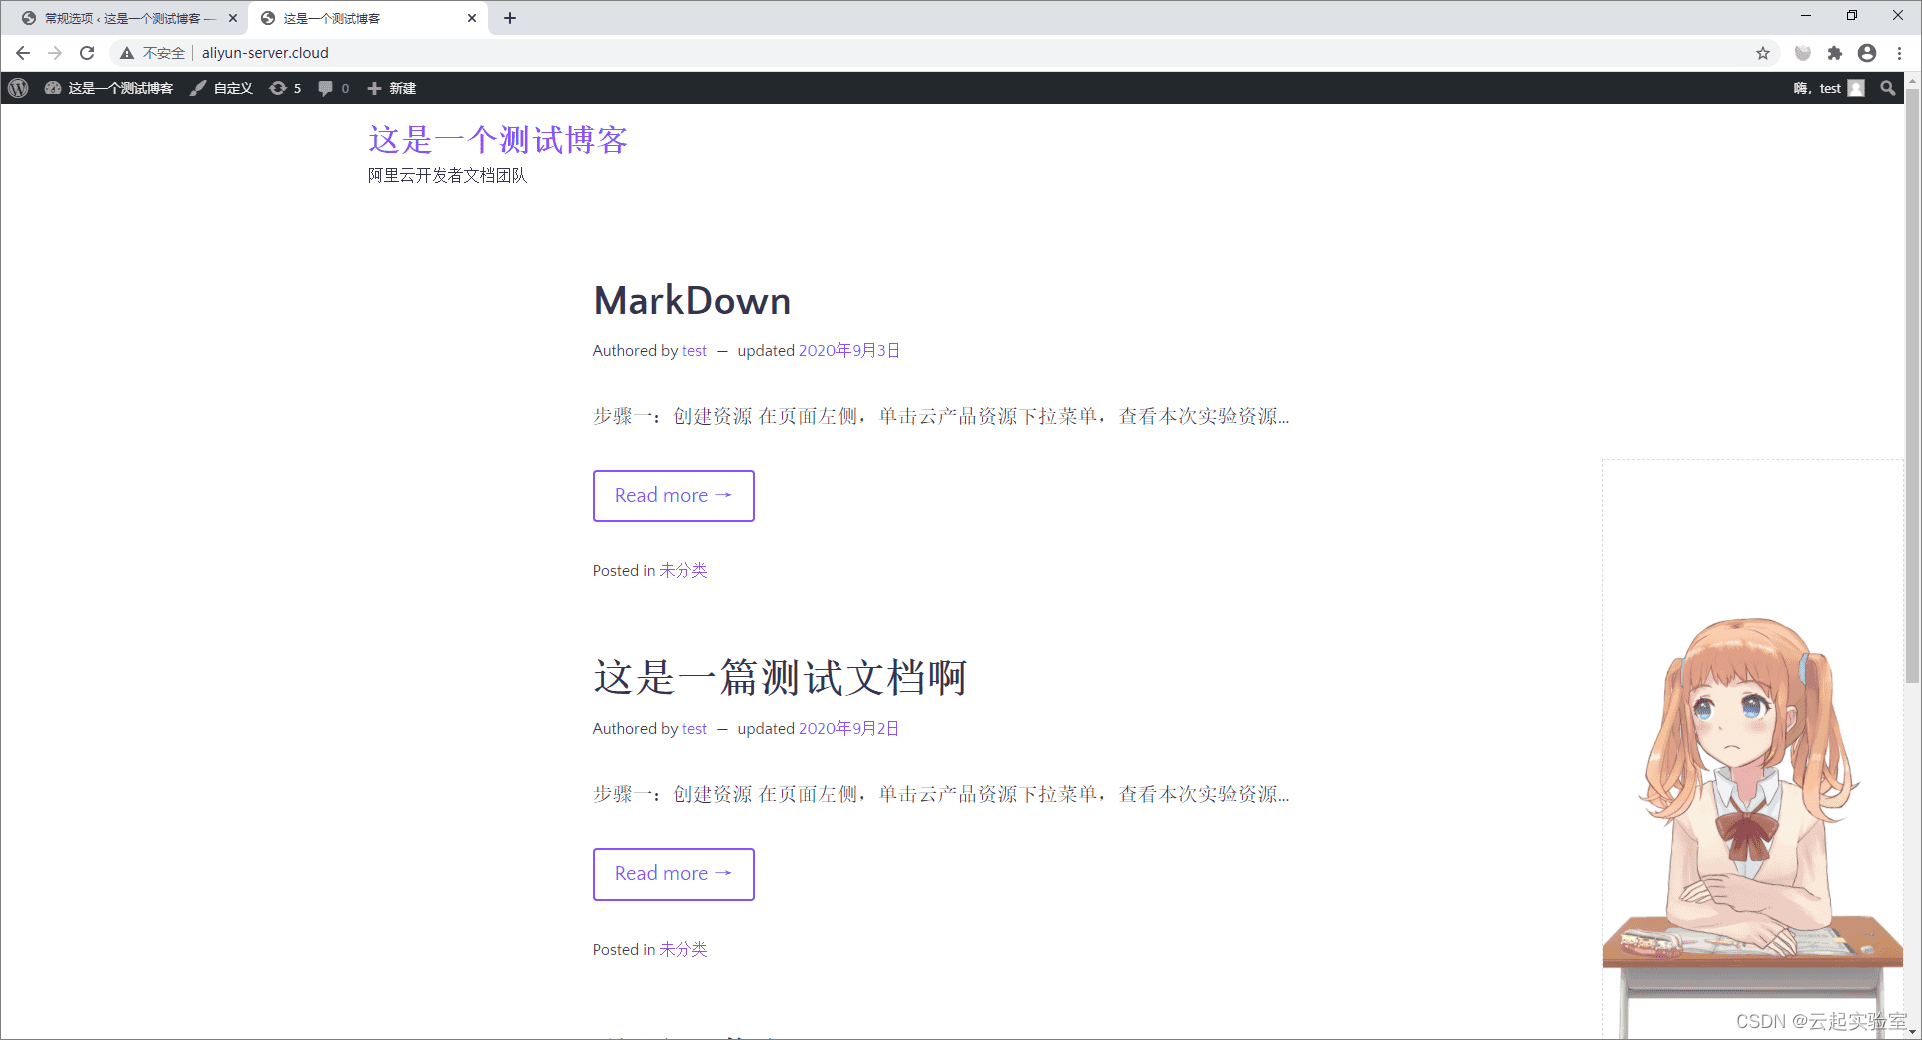The height and width of the screenshot is (1040, 1922).
Task: Open Customize via the pencil icon
Action: click(x=197, y=88)
